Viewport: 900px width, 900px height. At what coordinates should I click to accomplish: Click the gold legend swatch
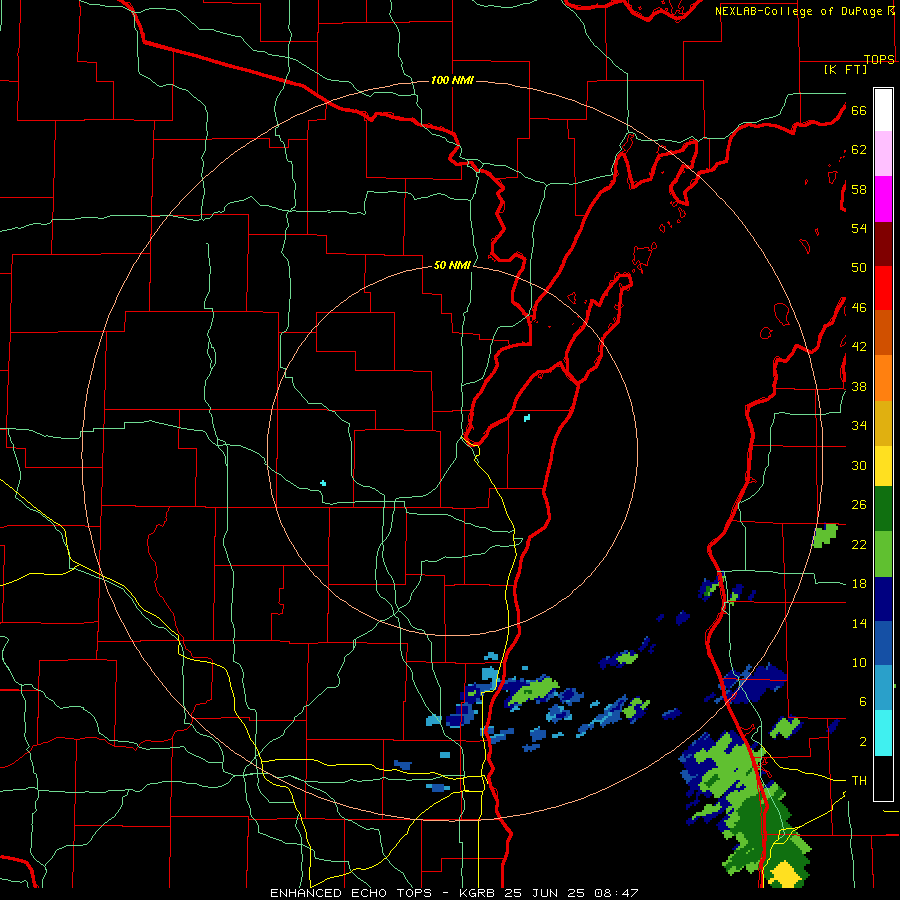[883, 423]
